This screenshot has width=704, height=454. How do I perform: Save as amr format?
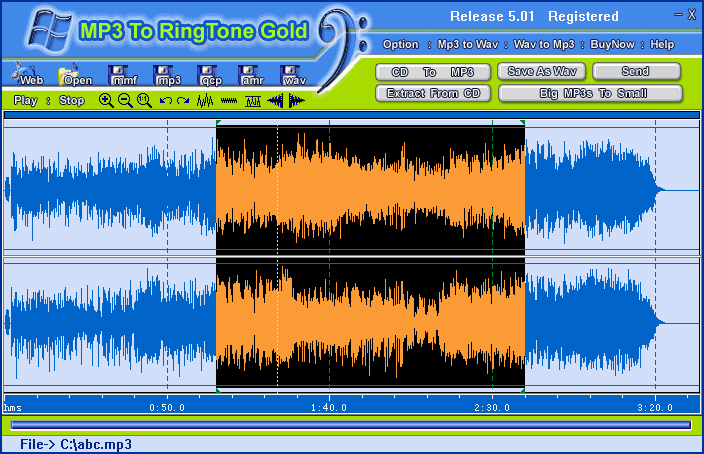coord(250,75)
